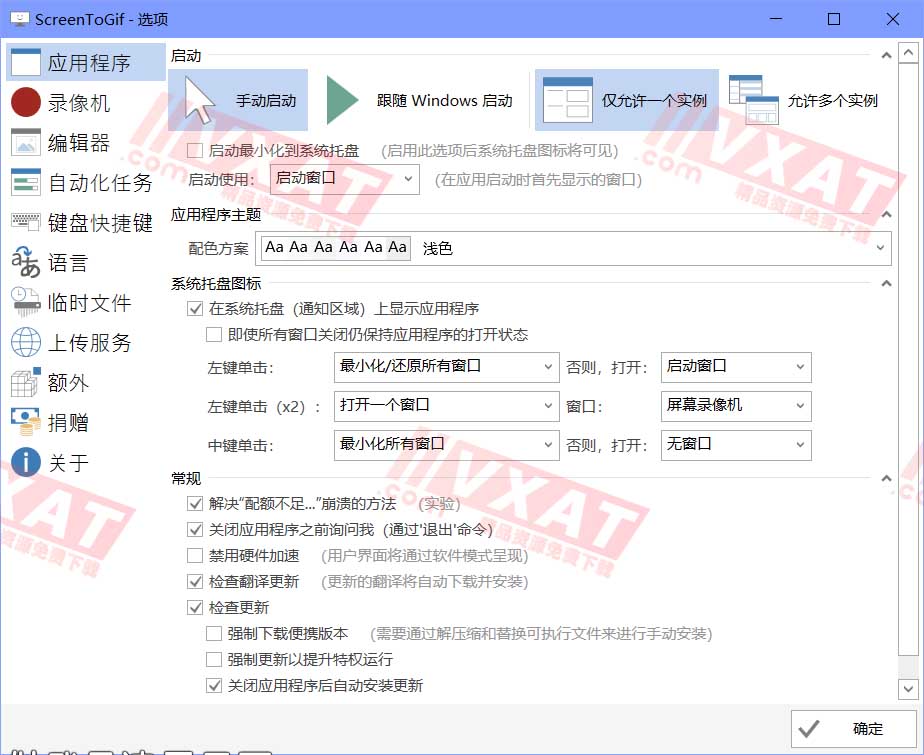The width and height of the screenshot is (924, 755).
Task: Click the 键盘快捷键 keyboard icon
Action: pos(26,222)
